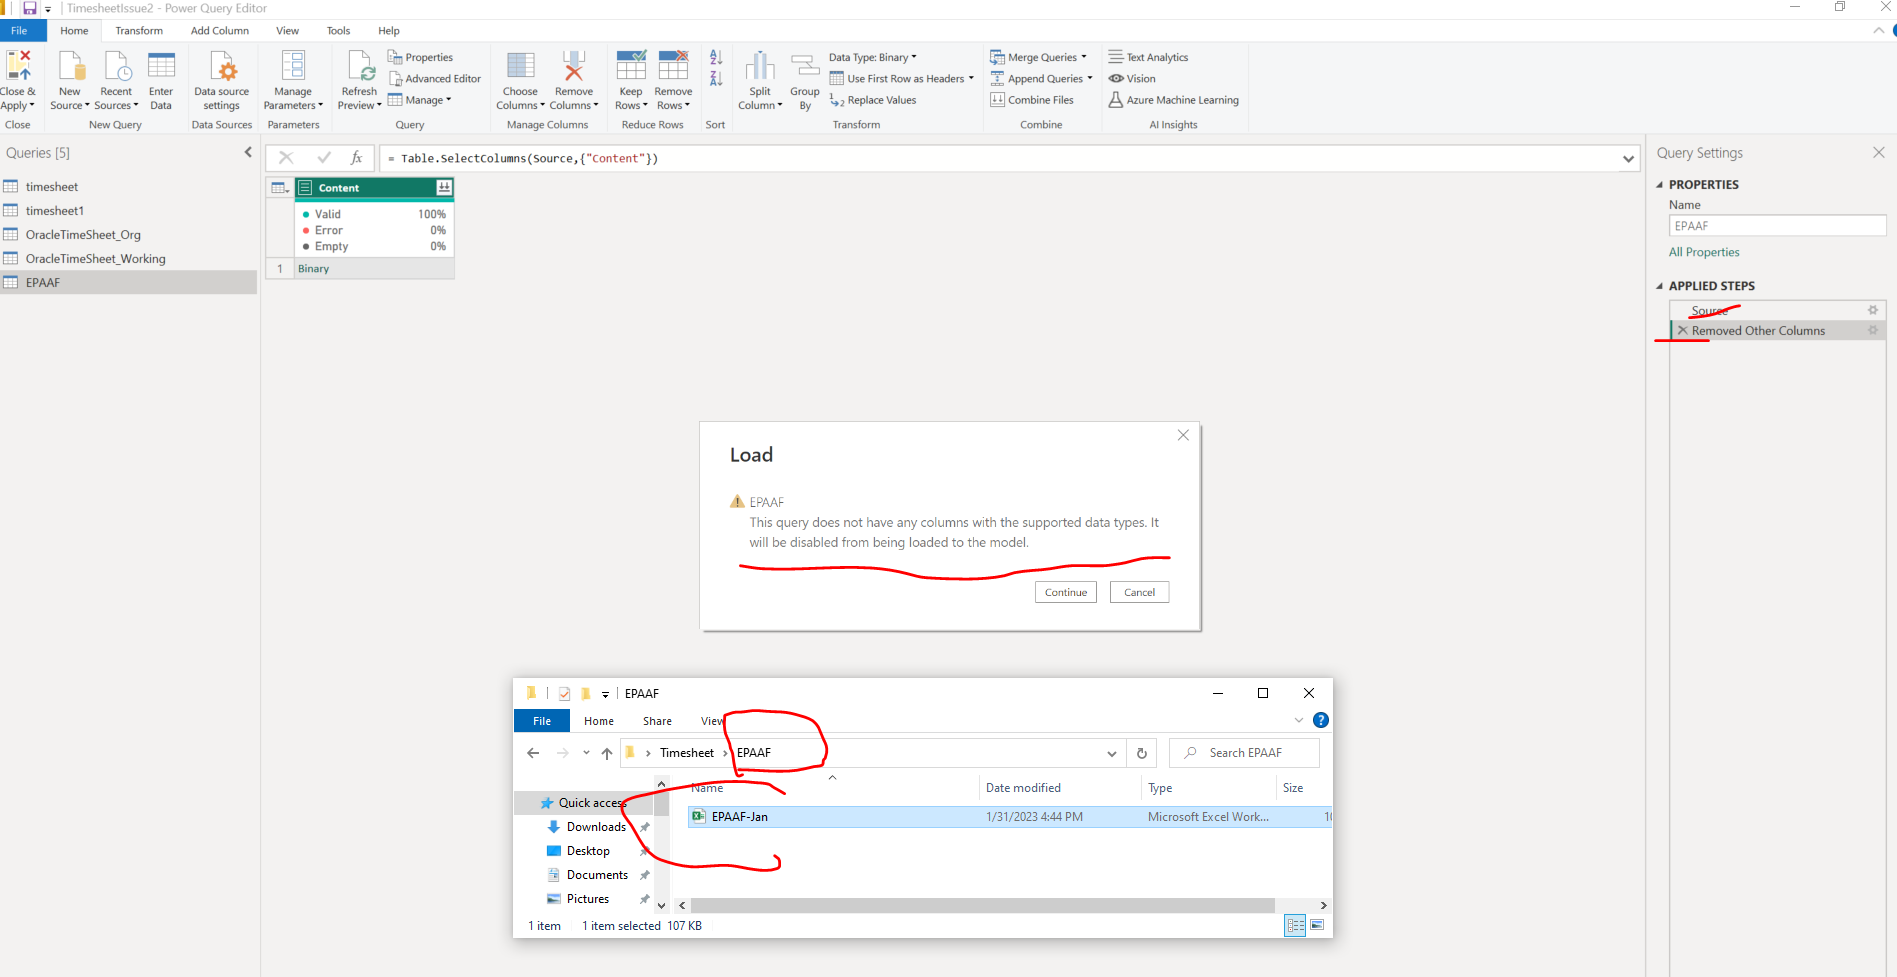Viewport: 1897px width, 977px height.
Task: Open the Transform ribbon tab
Action: [139, 31]
